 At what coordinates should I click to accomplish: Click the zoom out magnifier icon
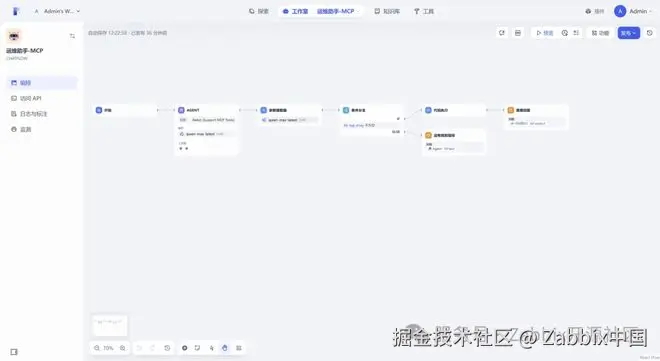97,348
